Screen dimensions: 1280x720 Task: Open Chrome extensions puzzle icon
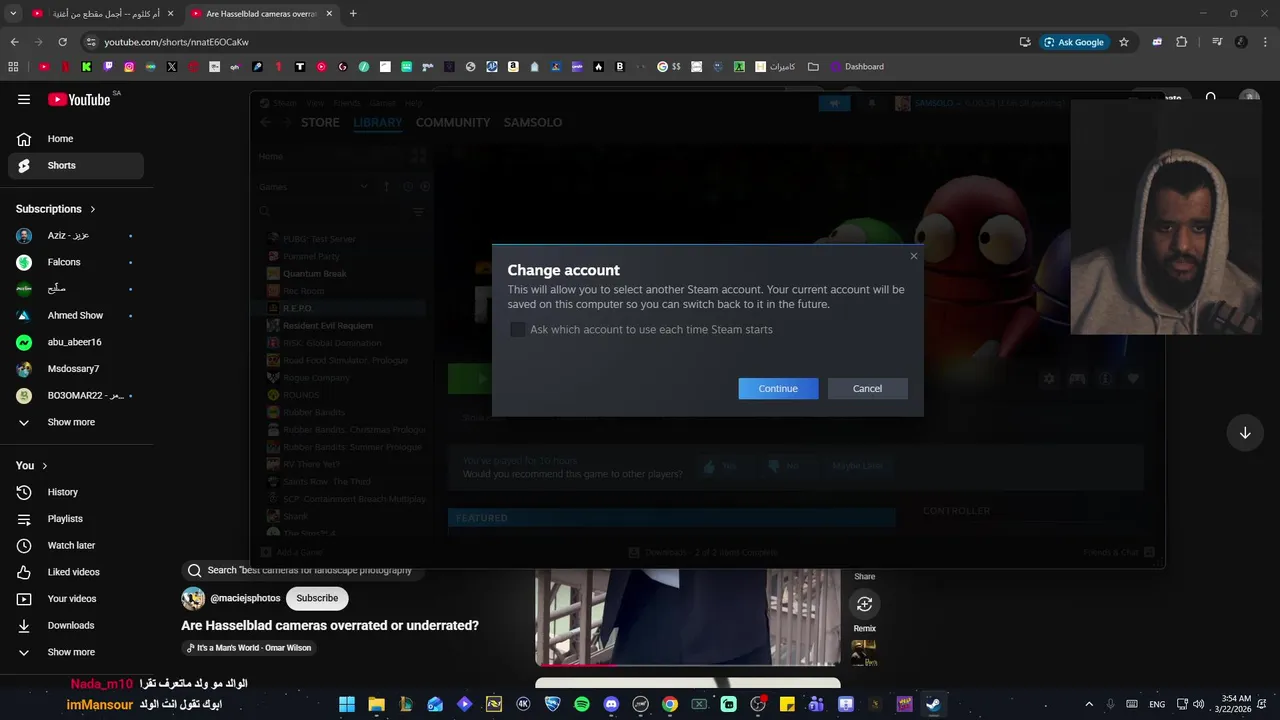pyautogui.click(x=1182, y=42)
